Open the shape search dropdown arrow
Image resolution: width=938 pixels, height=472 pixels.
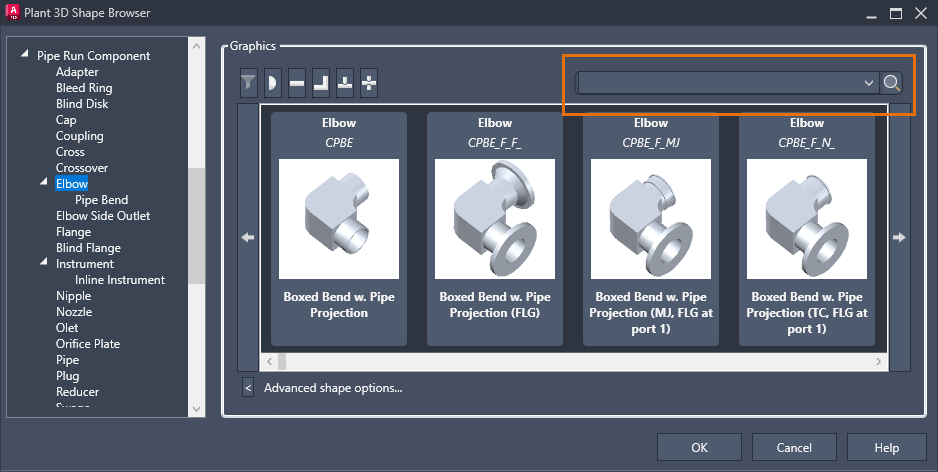pyautogui.click(x=869, y=83)
